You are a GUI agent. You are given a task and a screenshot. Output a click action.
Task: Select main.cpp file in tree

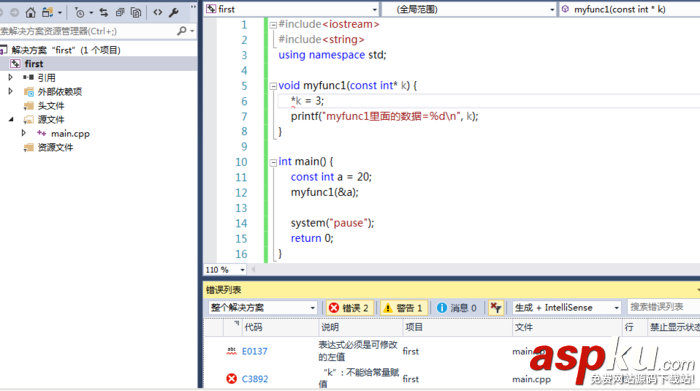click(x=70, y=133)
